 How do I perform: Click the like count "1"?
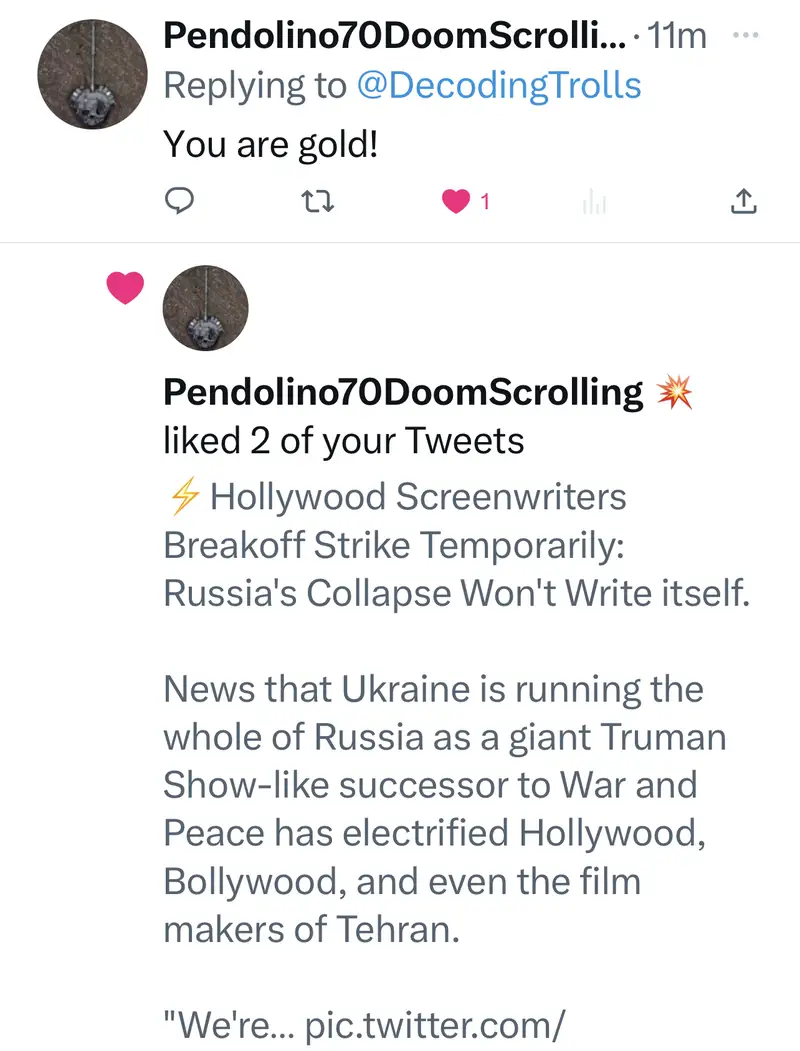pyautogui.click(x=485, y=202)
